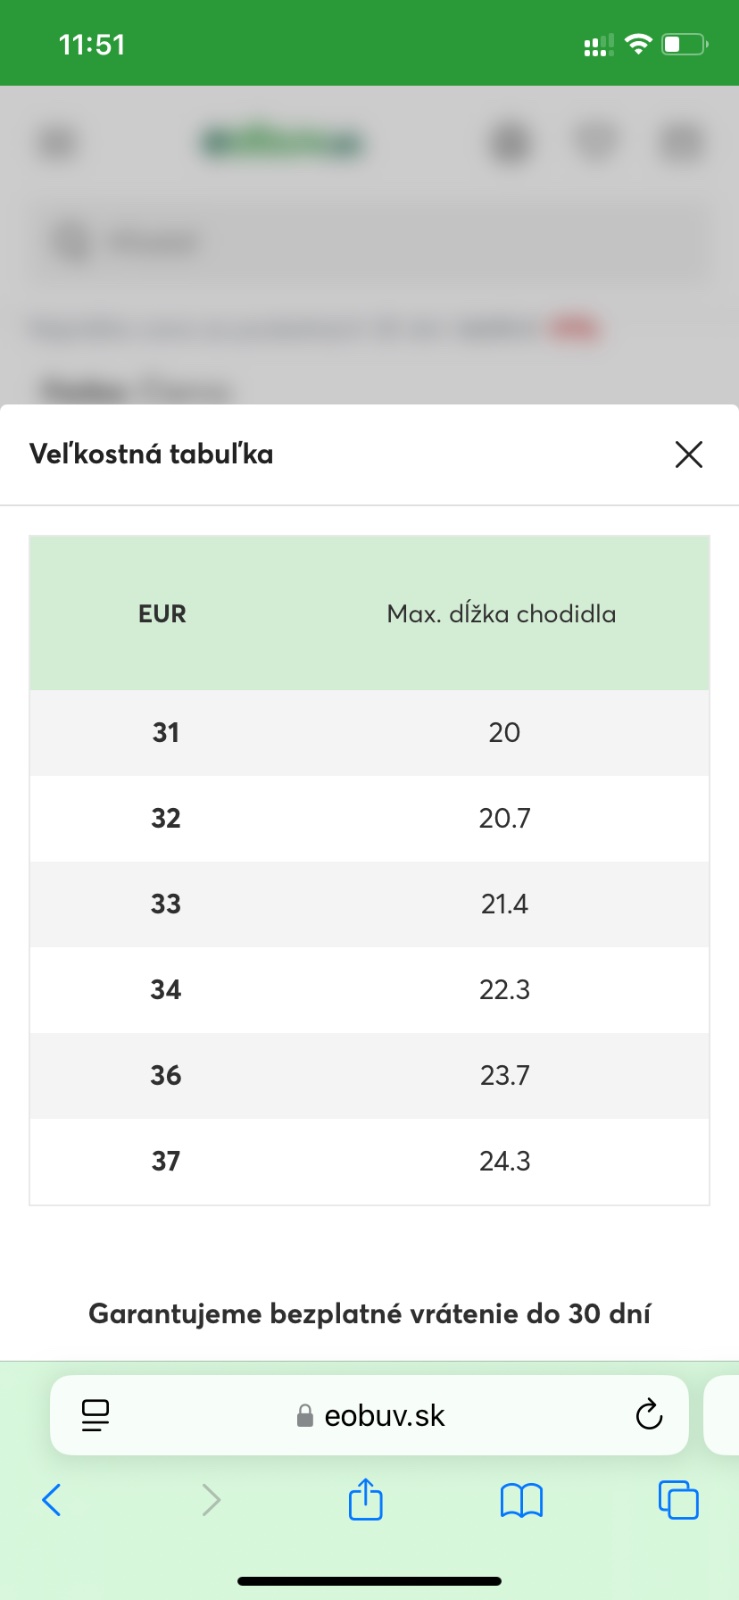This screenshot has width=739, height=1600.
Task: Reload the eobuv.sk page
Action: (648, 1414)
